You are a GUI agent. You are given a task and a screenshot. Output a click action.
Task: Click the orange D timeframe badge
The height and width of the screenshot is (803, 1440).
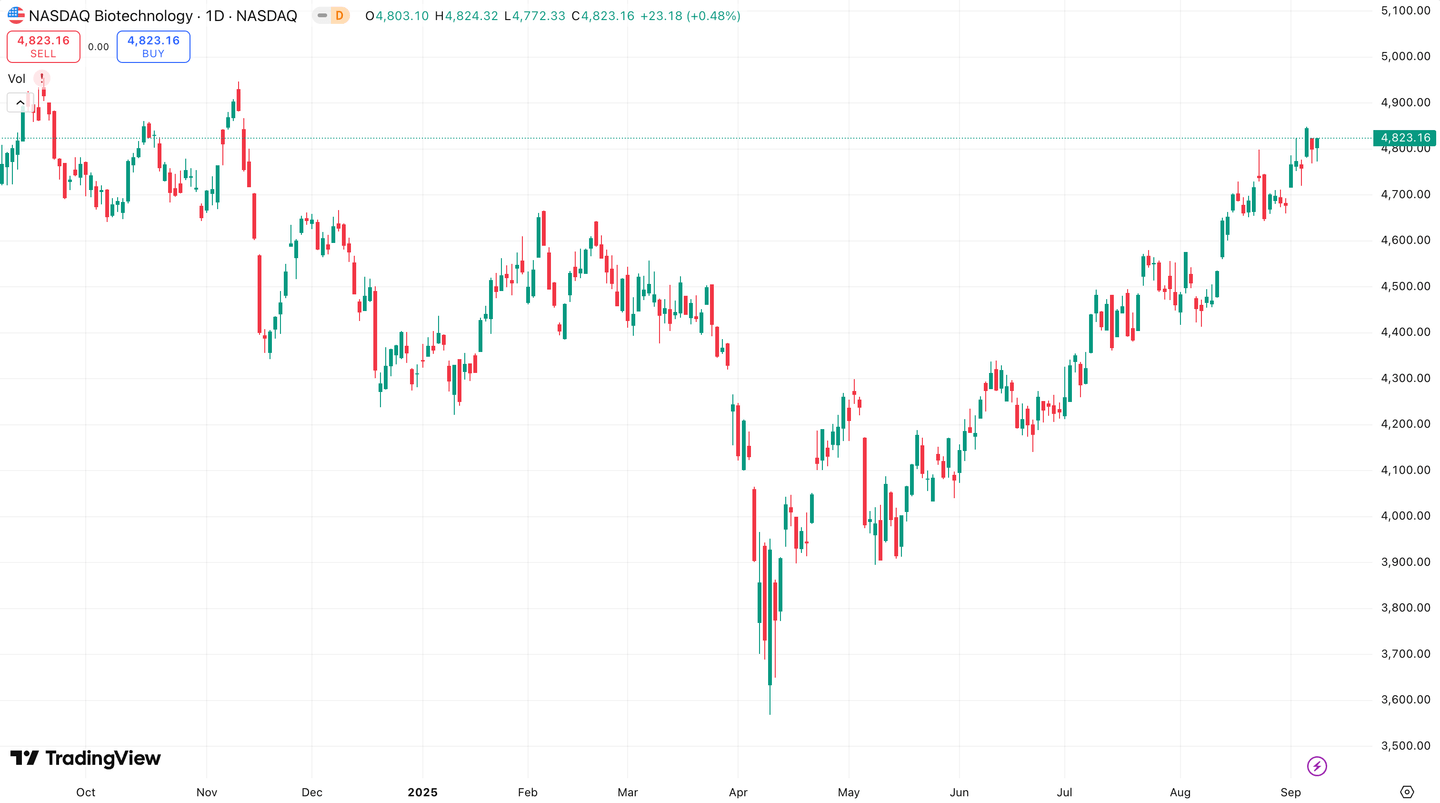point(341,16)
